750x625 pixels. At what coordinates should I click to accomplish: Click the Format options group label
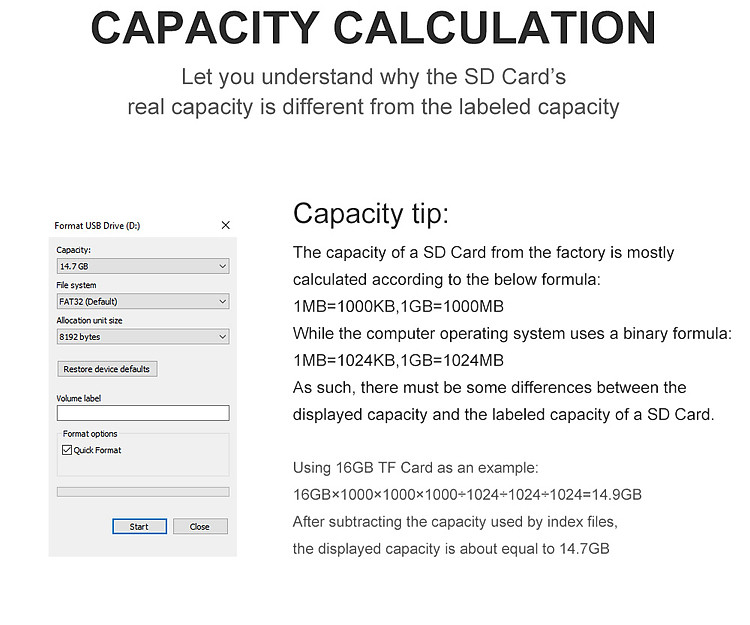(x=90, y=434)
